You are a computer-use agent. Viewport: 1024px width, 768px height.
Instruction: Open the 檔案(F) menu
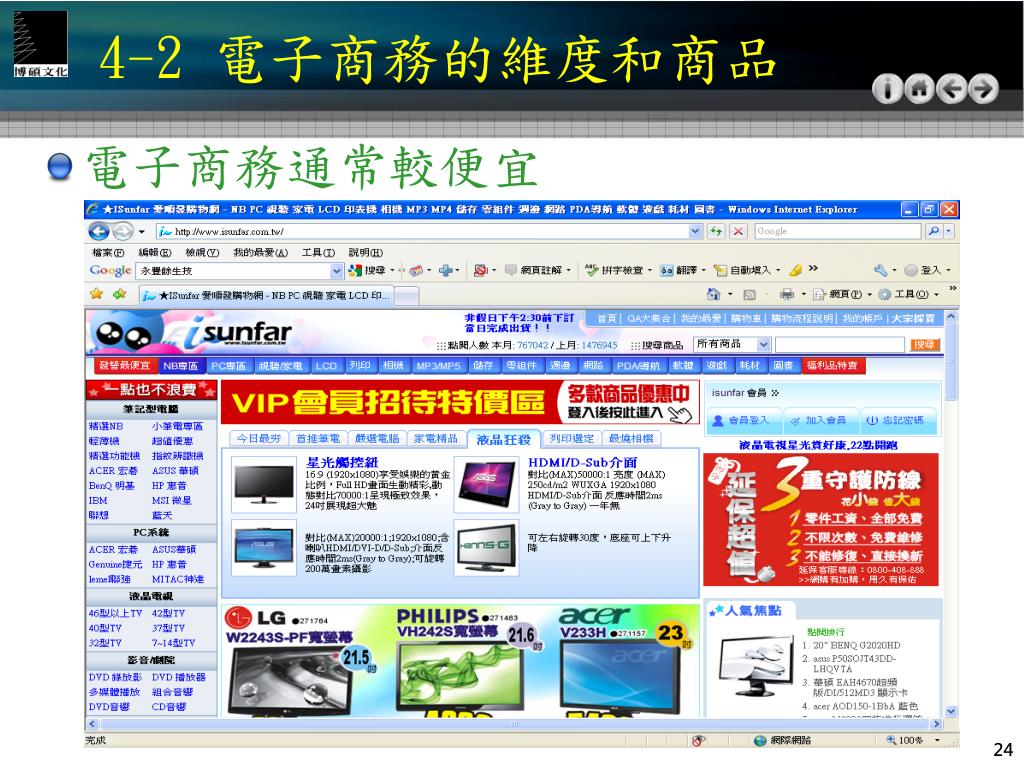click(108, 252)
